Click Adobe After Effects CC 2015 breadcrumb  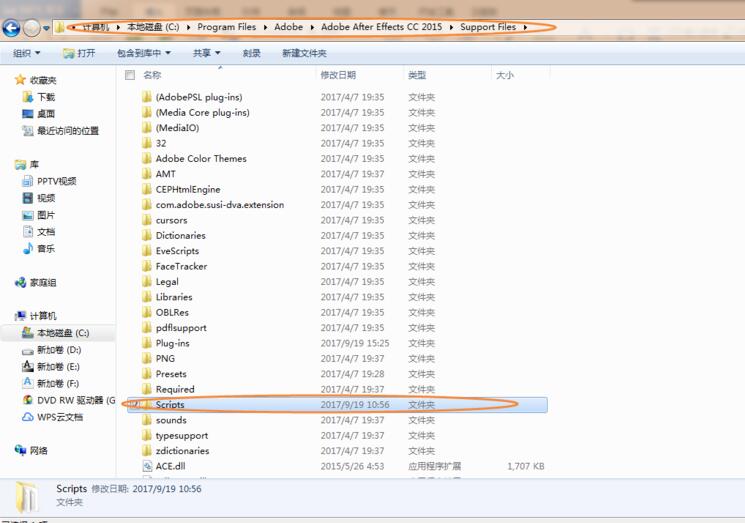point(382,27)
